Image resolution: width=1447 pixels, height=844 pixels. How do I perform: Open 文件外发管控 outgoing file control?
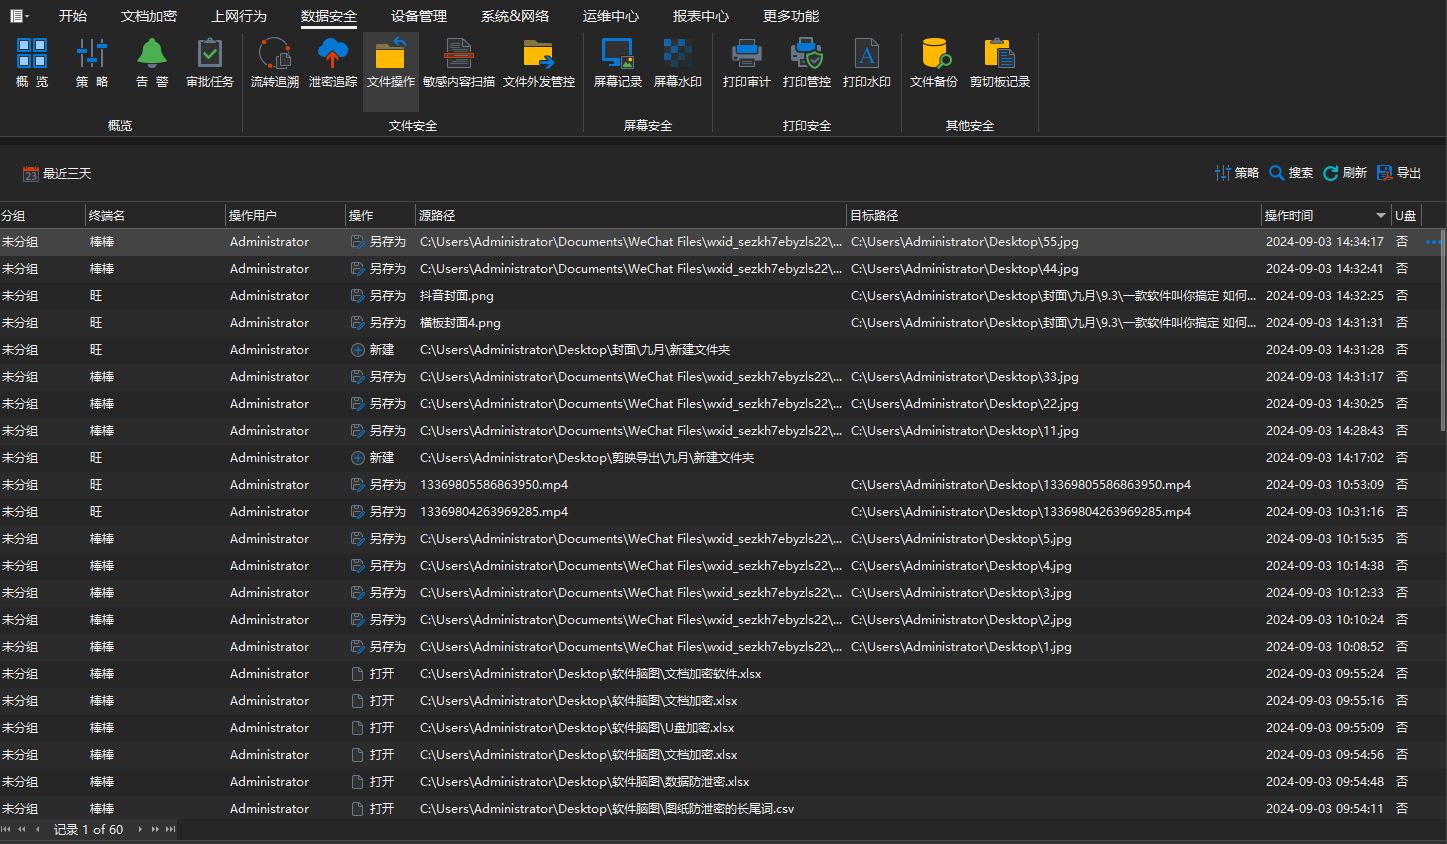539,62
